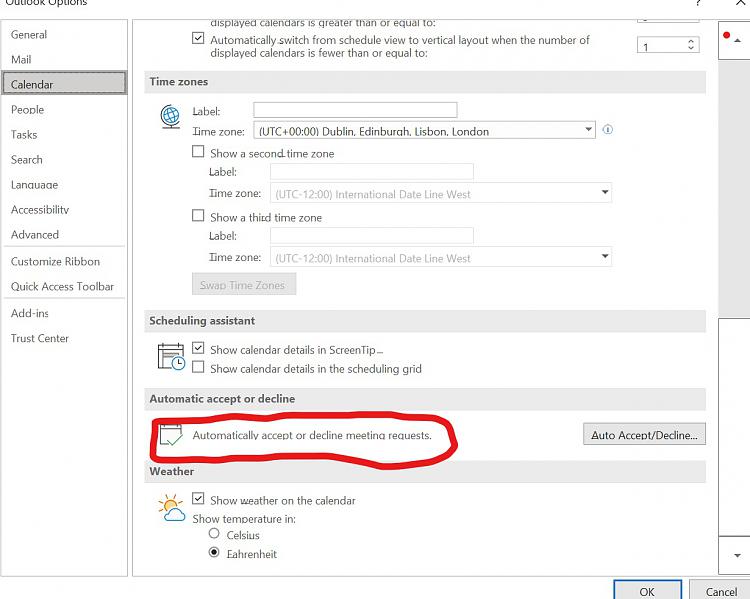Click the time zone info icon
Viewport: 750px width, 599px height.
(607, 130)
